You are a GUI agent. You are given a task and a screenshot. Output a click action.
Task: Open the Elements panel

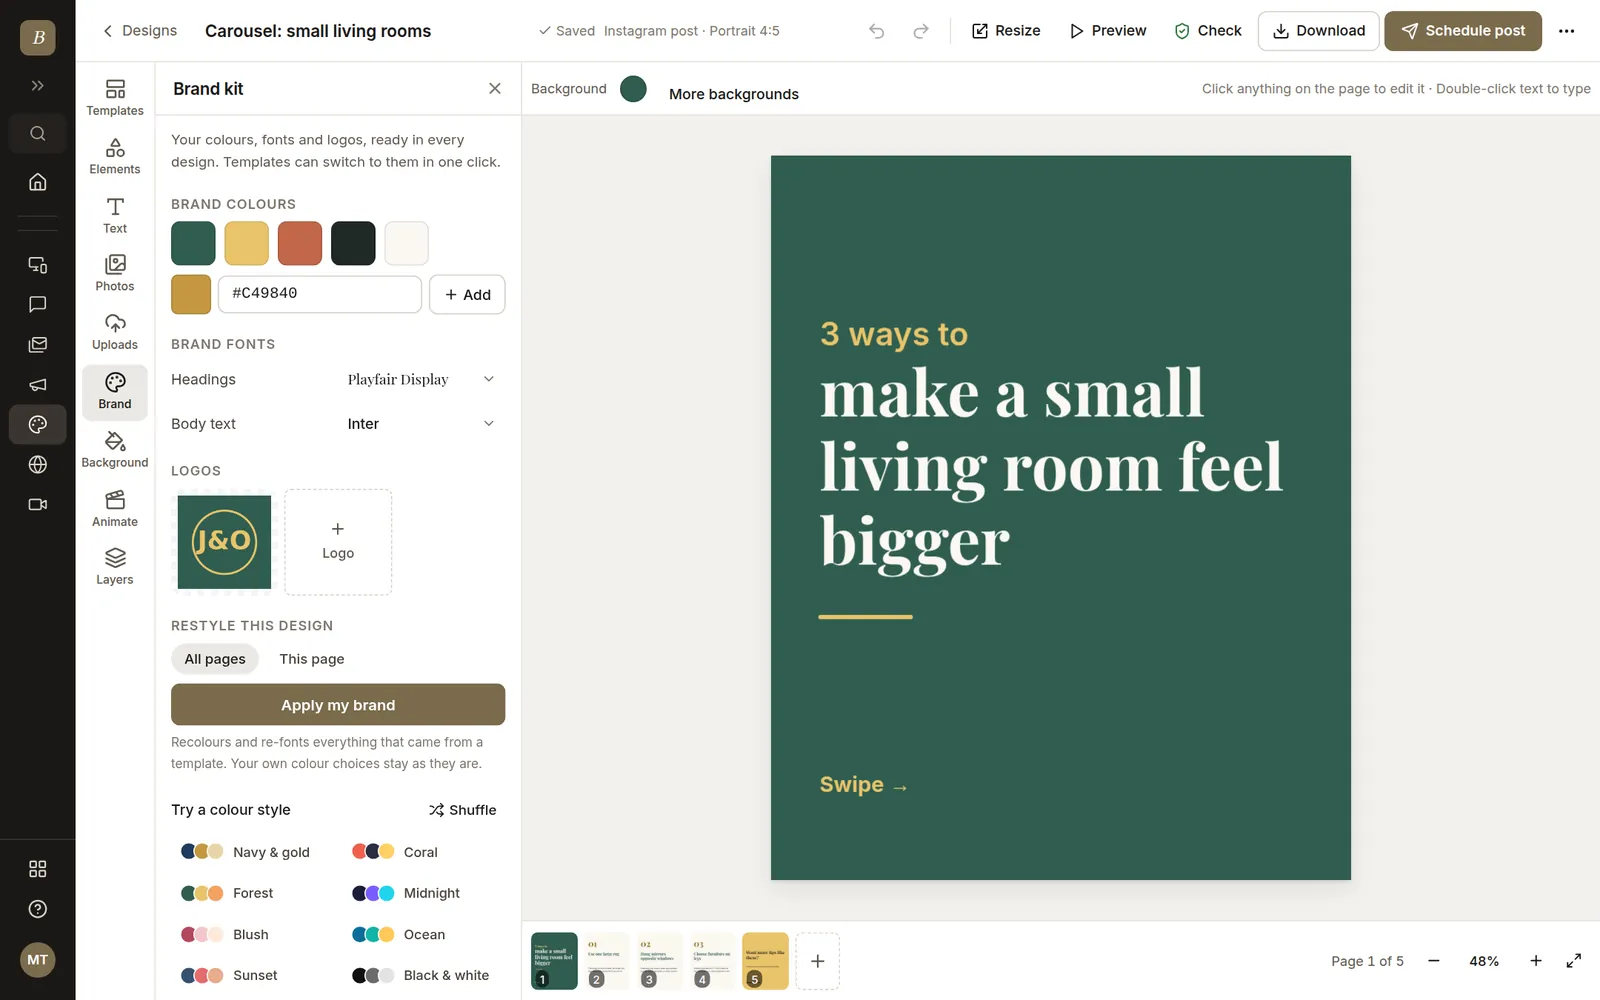115,156
